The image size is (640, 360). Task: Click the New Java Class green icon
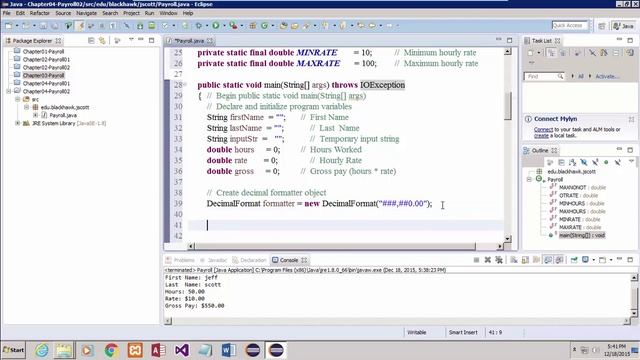[x=264, y=26]
